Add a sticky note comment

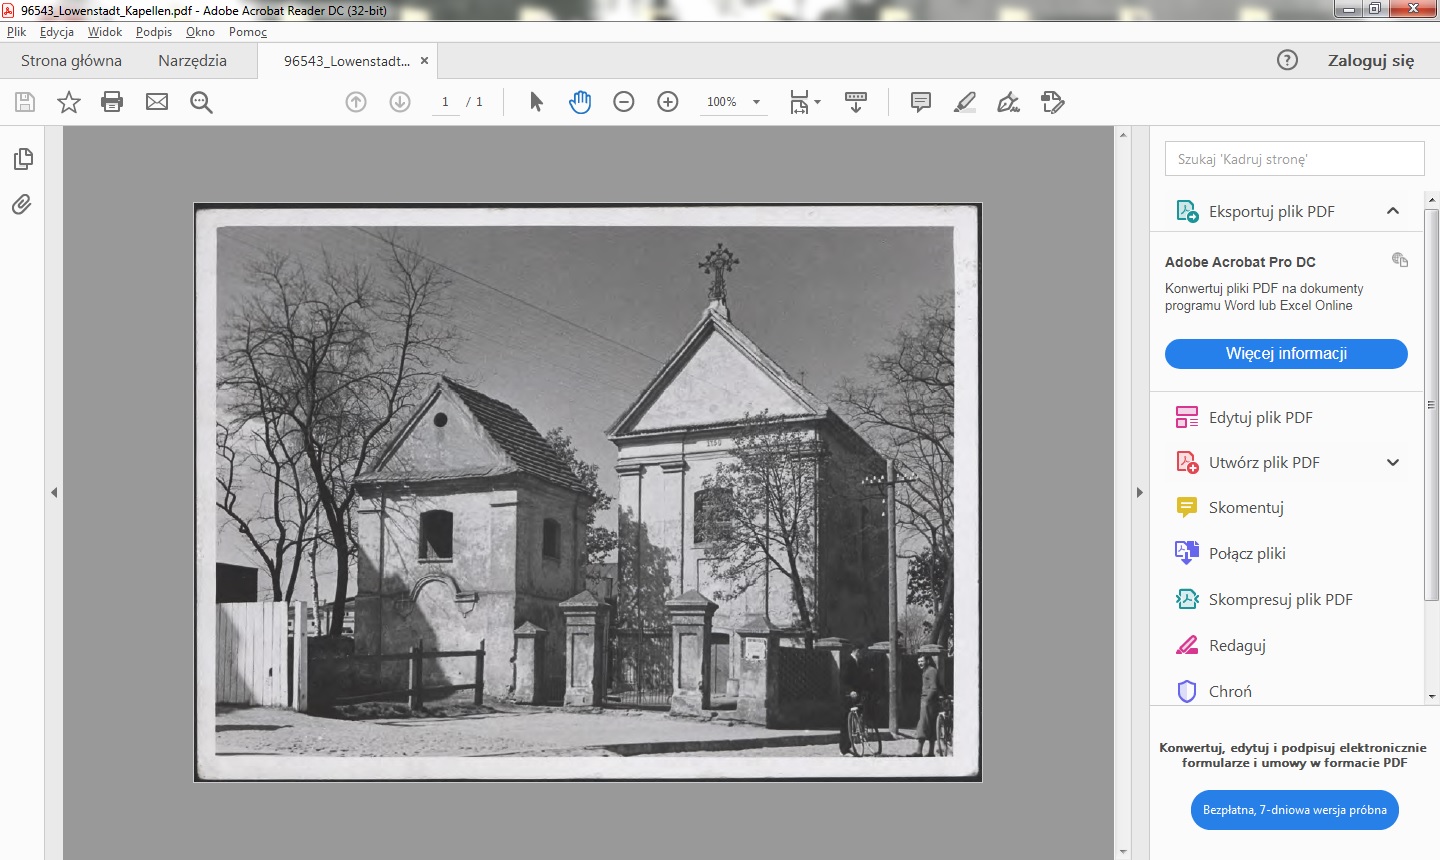coord(921,102)
